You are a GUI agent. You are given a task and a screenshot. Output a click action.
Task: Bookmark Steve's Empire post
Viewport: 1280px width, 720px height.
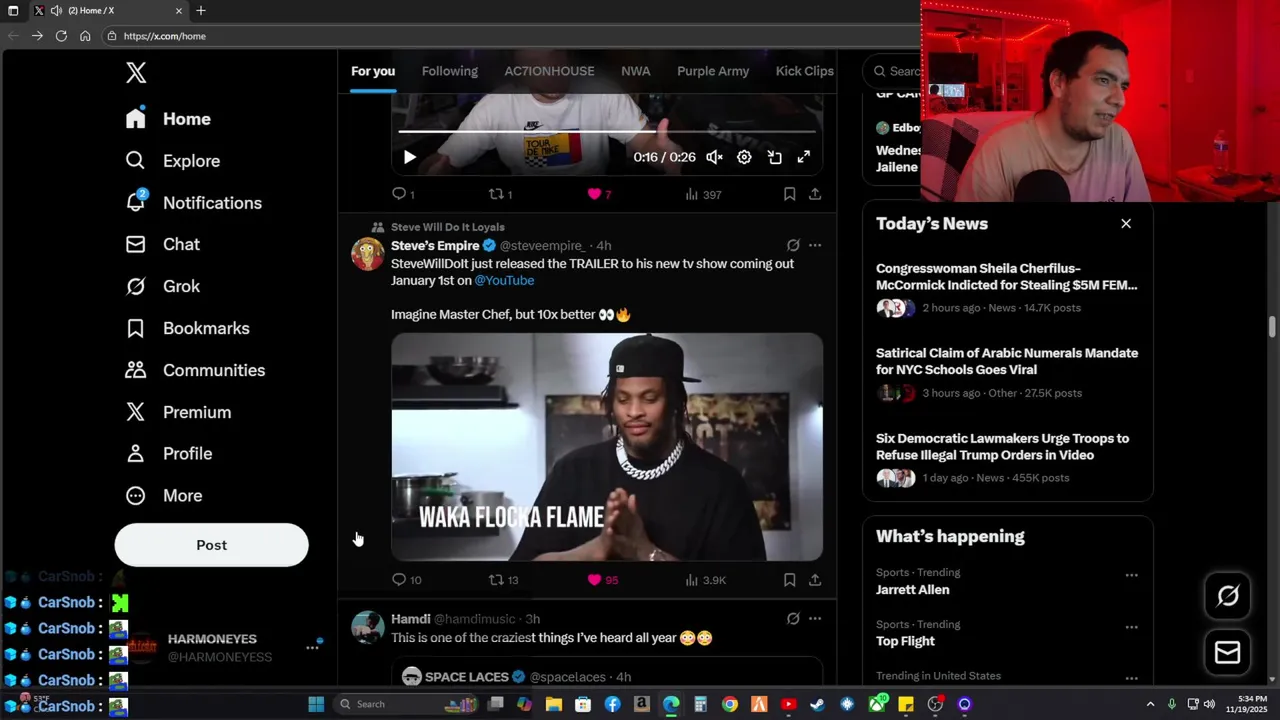click(789, 580)
